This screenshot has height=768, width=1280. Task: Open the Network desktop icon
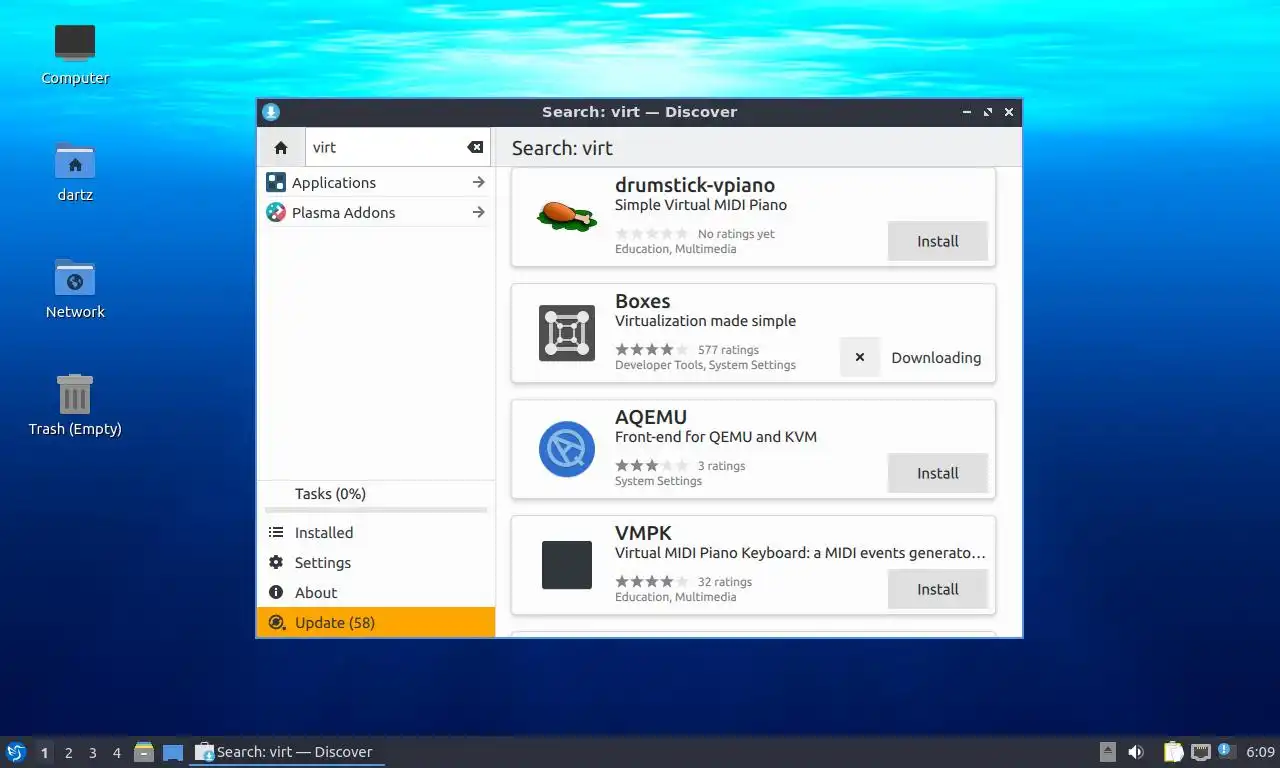[x=75, y=287]
